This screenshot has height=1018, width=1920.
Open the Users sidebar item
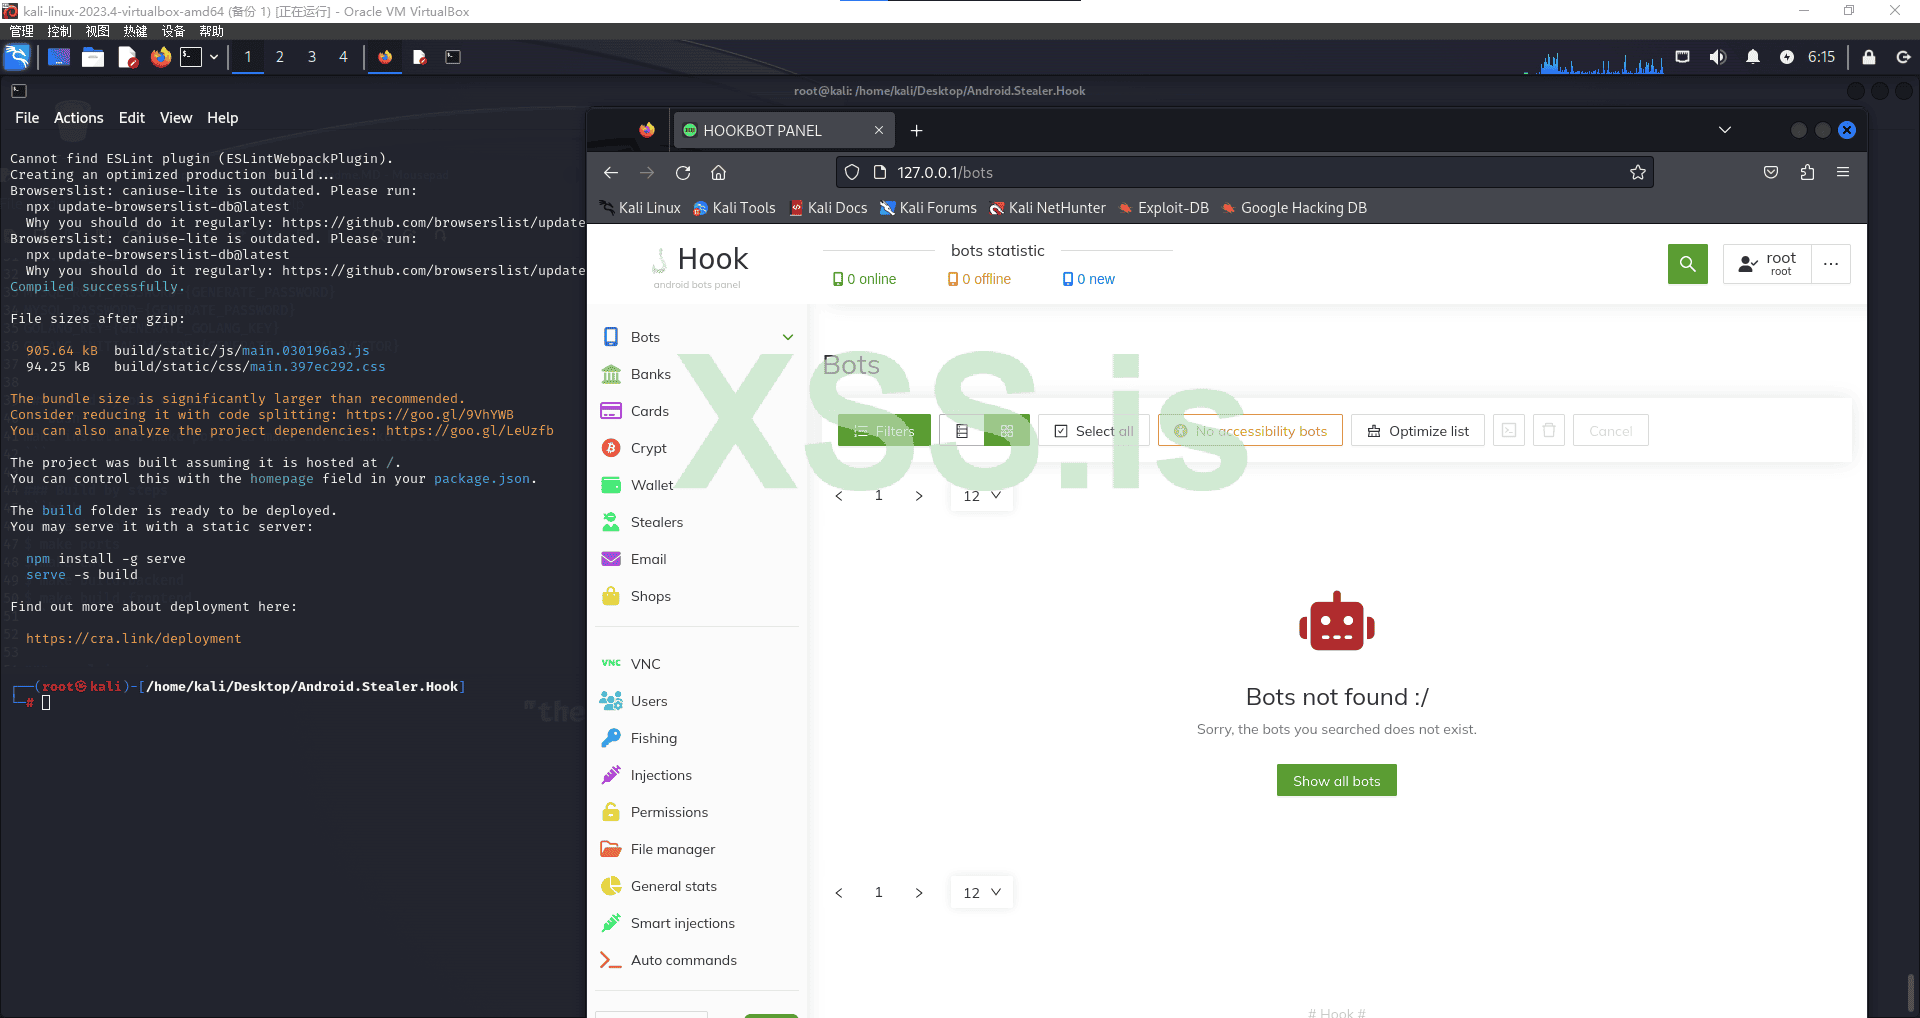pos(699,702)
